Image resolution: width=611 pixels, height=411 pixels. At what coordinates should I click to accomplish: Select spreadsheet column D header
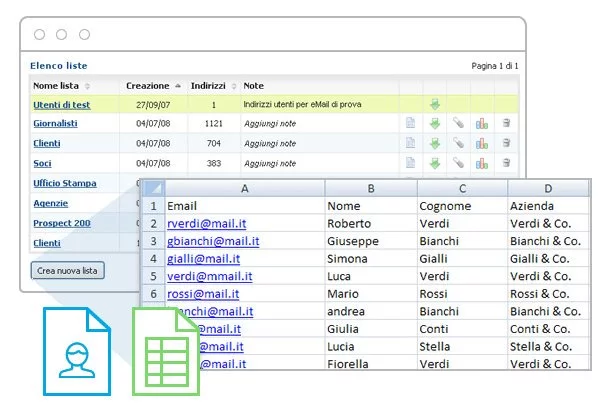(x=549, y=187)
